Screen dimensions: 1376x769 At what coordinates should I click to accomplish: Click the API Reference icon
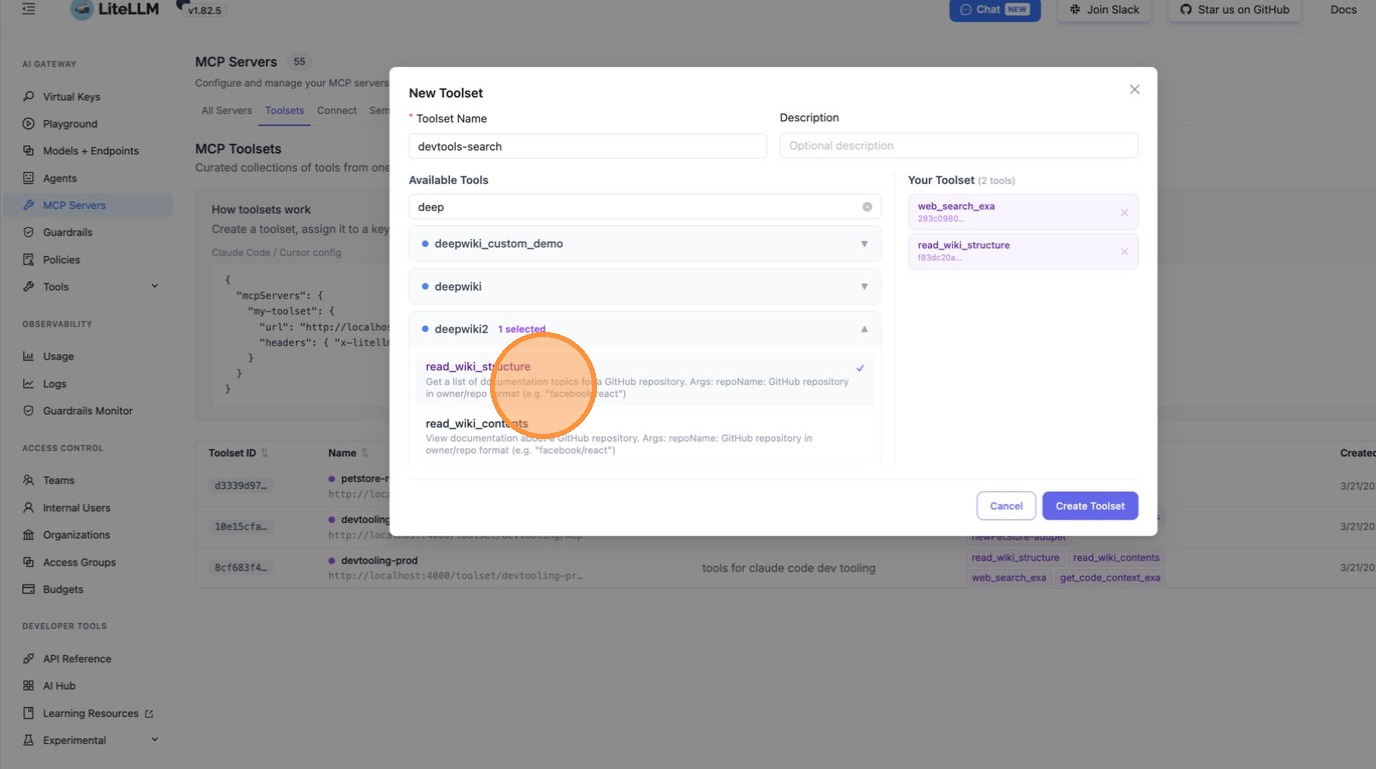pyautogui.click(x=28, y=659)
